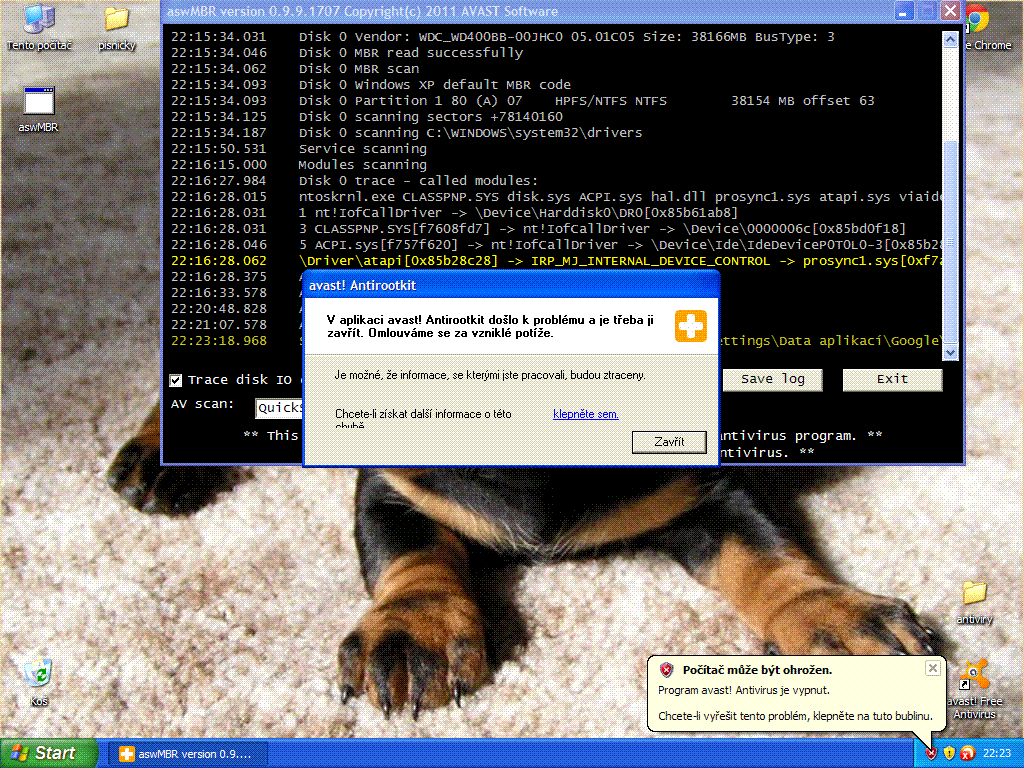Close the aswMBR window
Viewport: 1024px width, 768px height.
pos(950,12)
